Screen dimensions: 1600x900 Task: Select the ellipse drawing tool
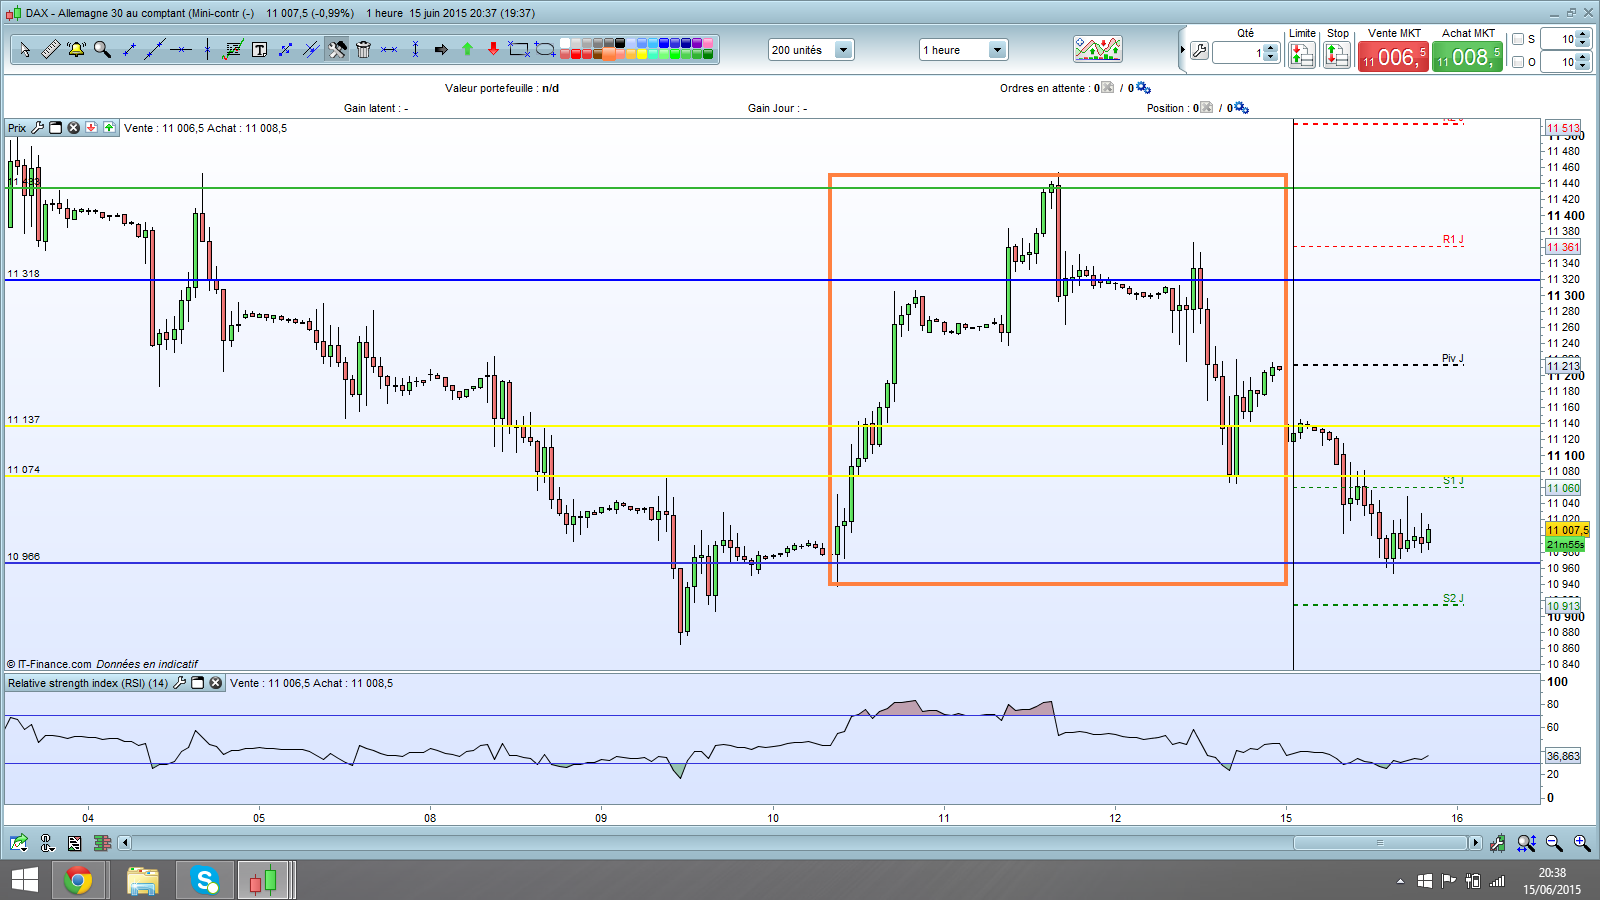click(x=545, y=49)
